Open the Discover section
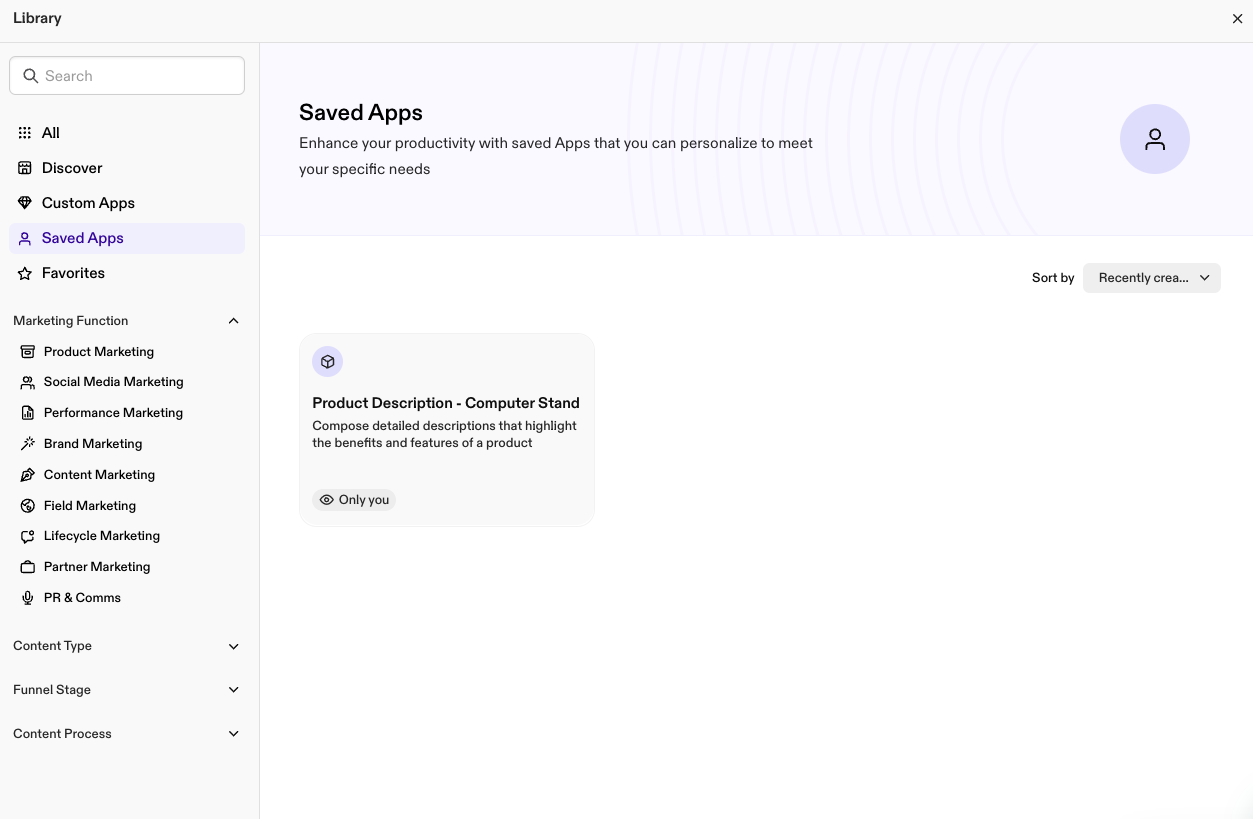 [127, 168]
